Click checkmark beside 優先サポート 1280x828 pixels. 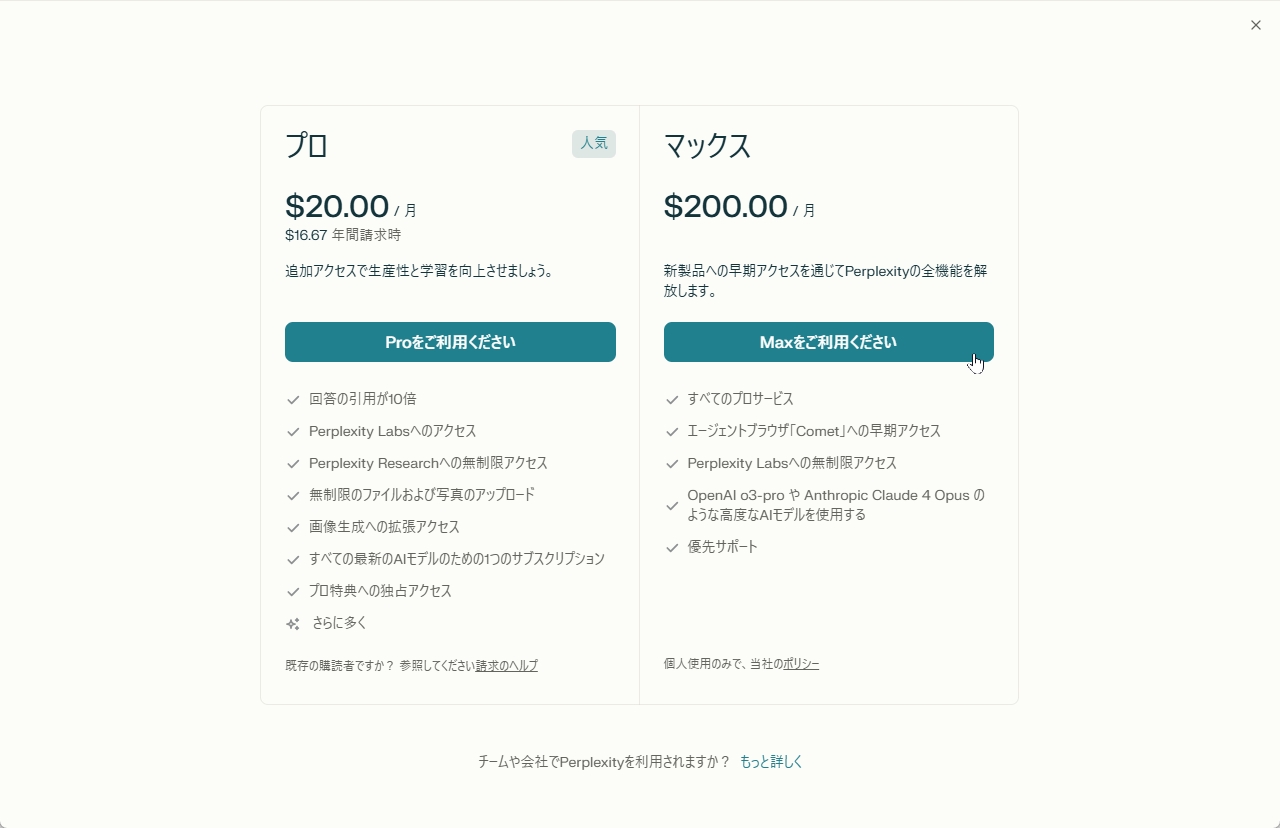[672, 548]
